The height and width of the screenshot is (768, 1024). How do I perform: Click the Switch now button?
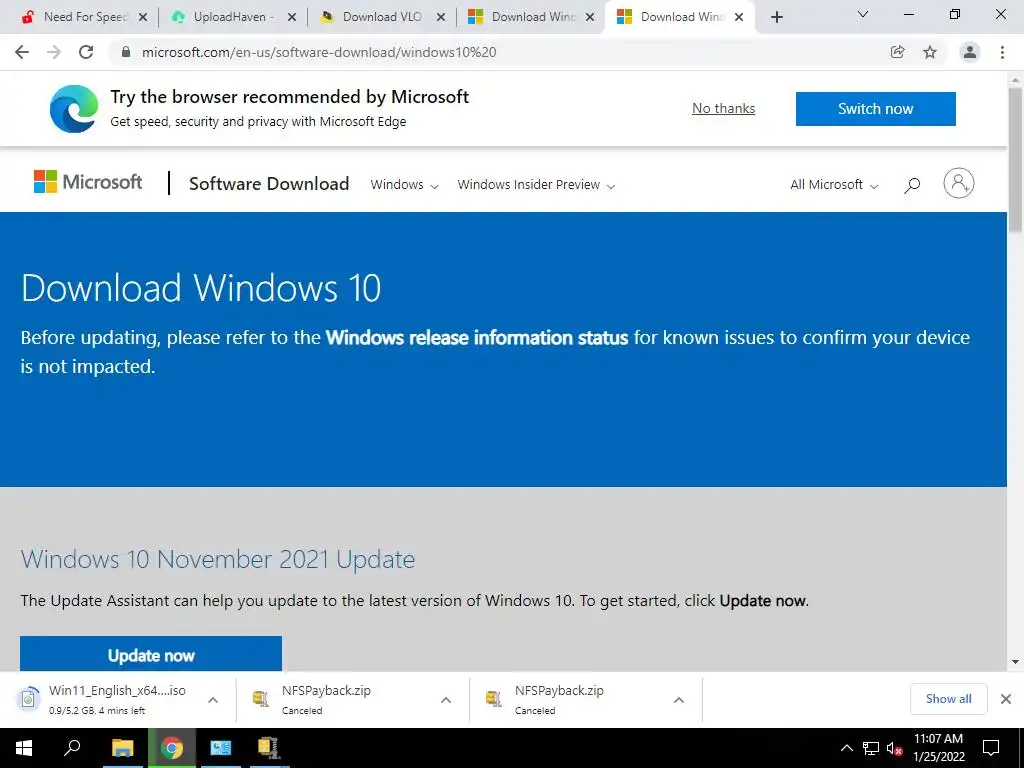tap(875, 108)
